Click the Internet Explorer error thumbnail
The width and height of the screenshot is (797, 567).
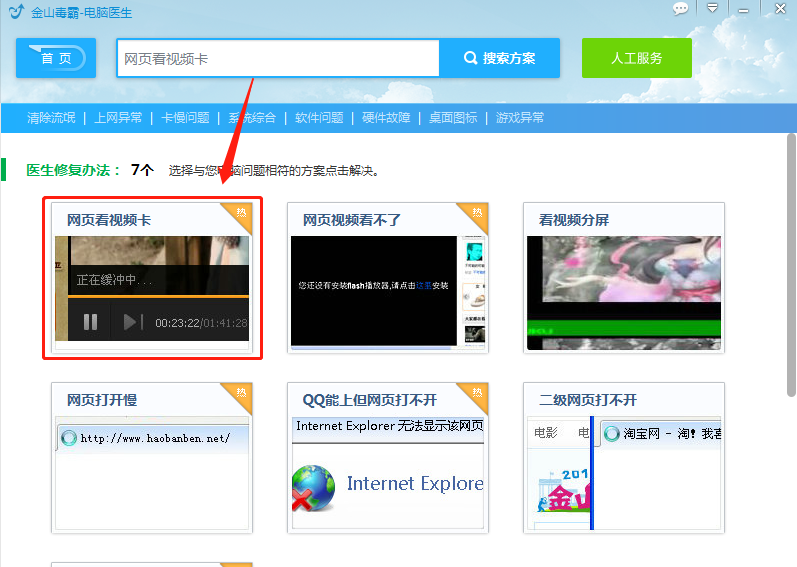click(388, 472)
